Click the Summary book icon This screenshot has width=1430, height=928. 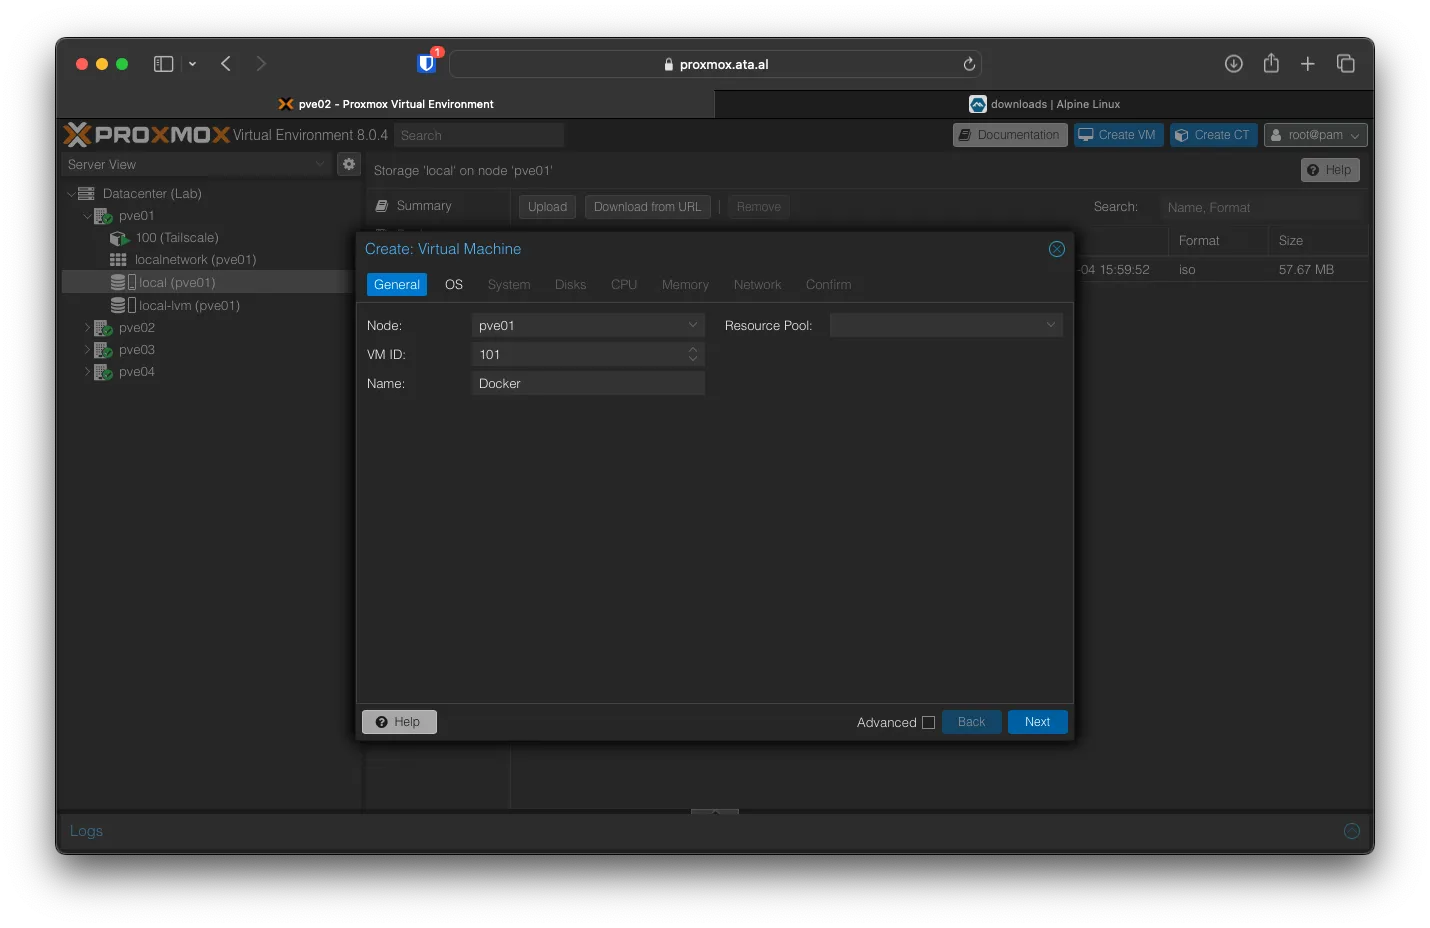click(x=382, y=206)
